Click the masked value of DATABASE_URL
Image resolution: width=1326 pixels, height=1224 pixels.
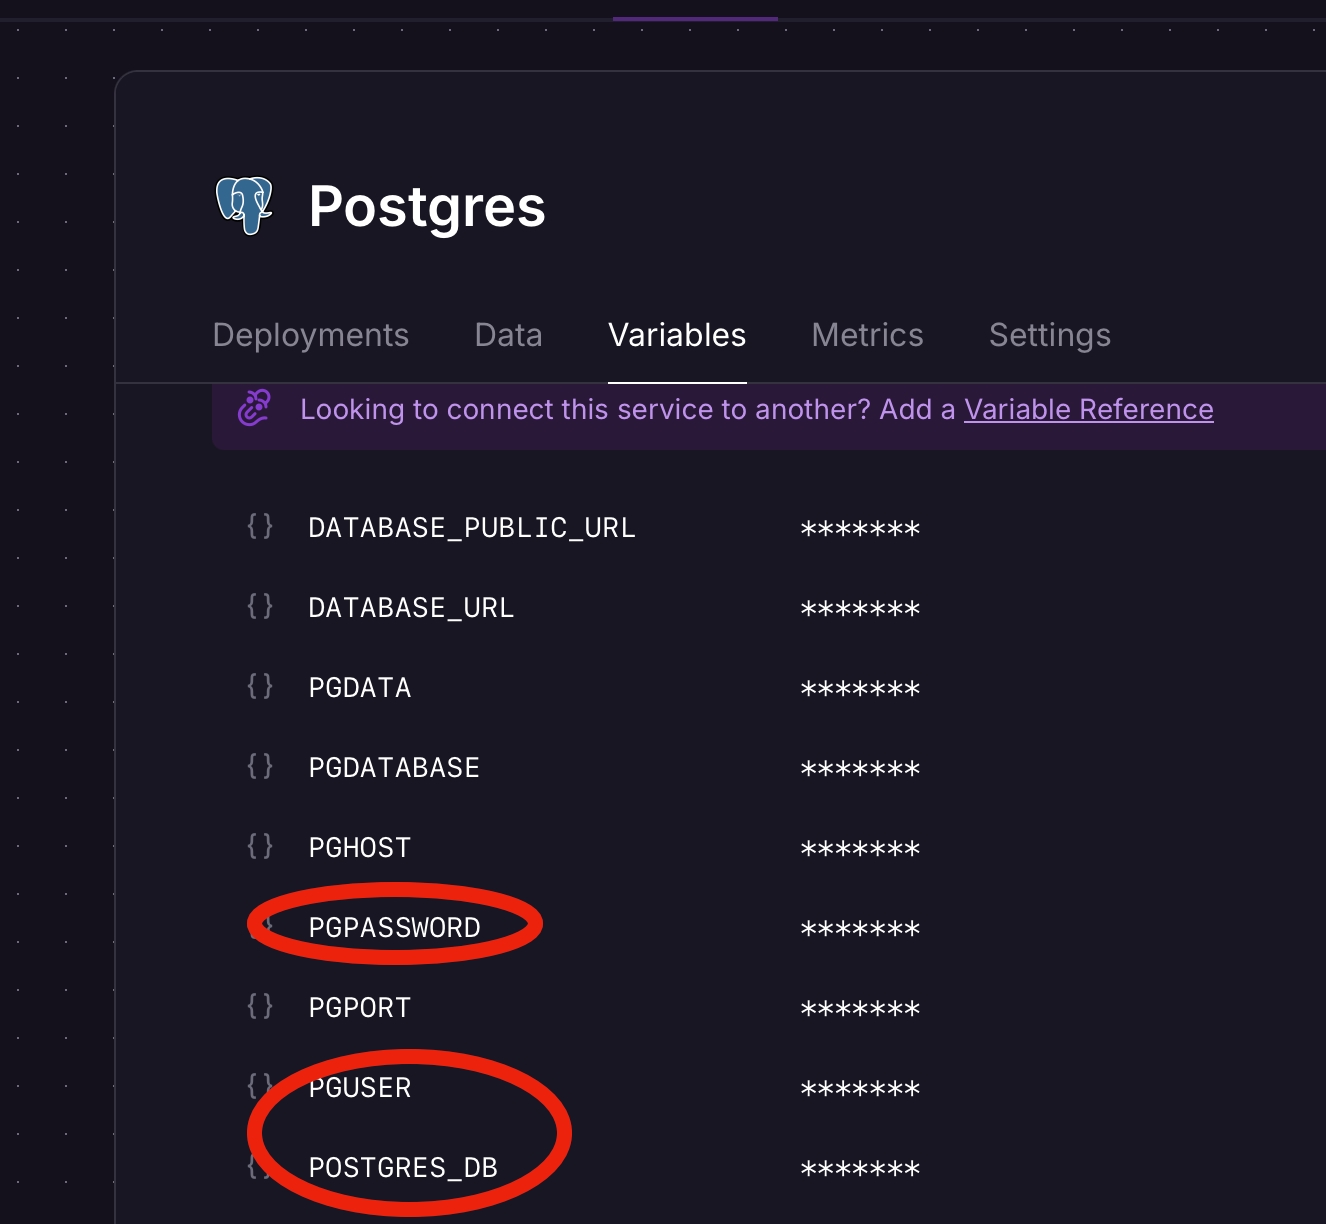[x=860, y=609]
